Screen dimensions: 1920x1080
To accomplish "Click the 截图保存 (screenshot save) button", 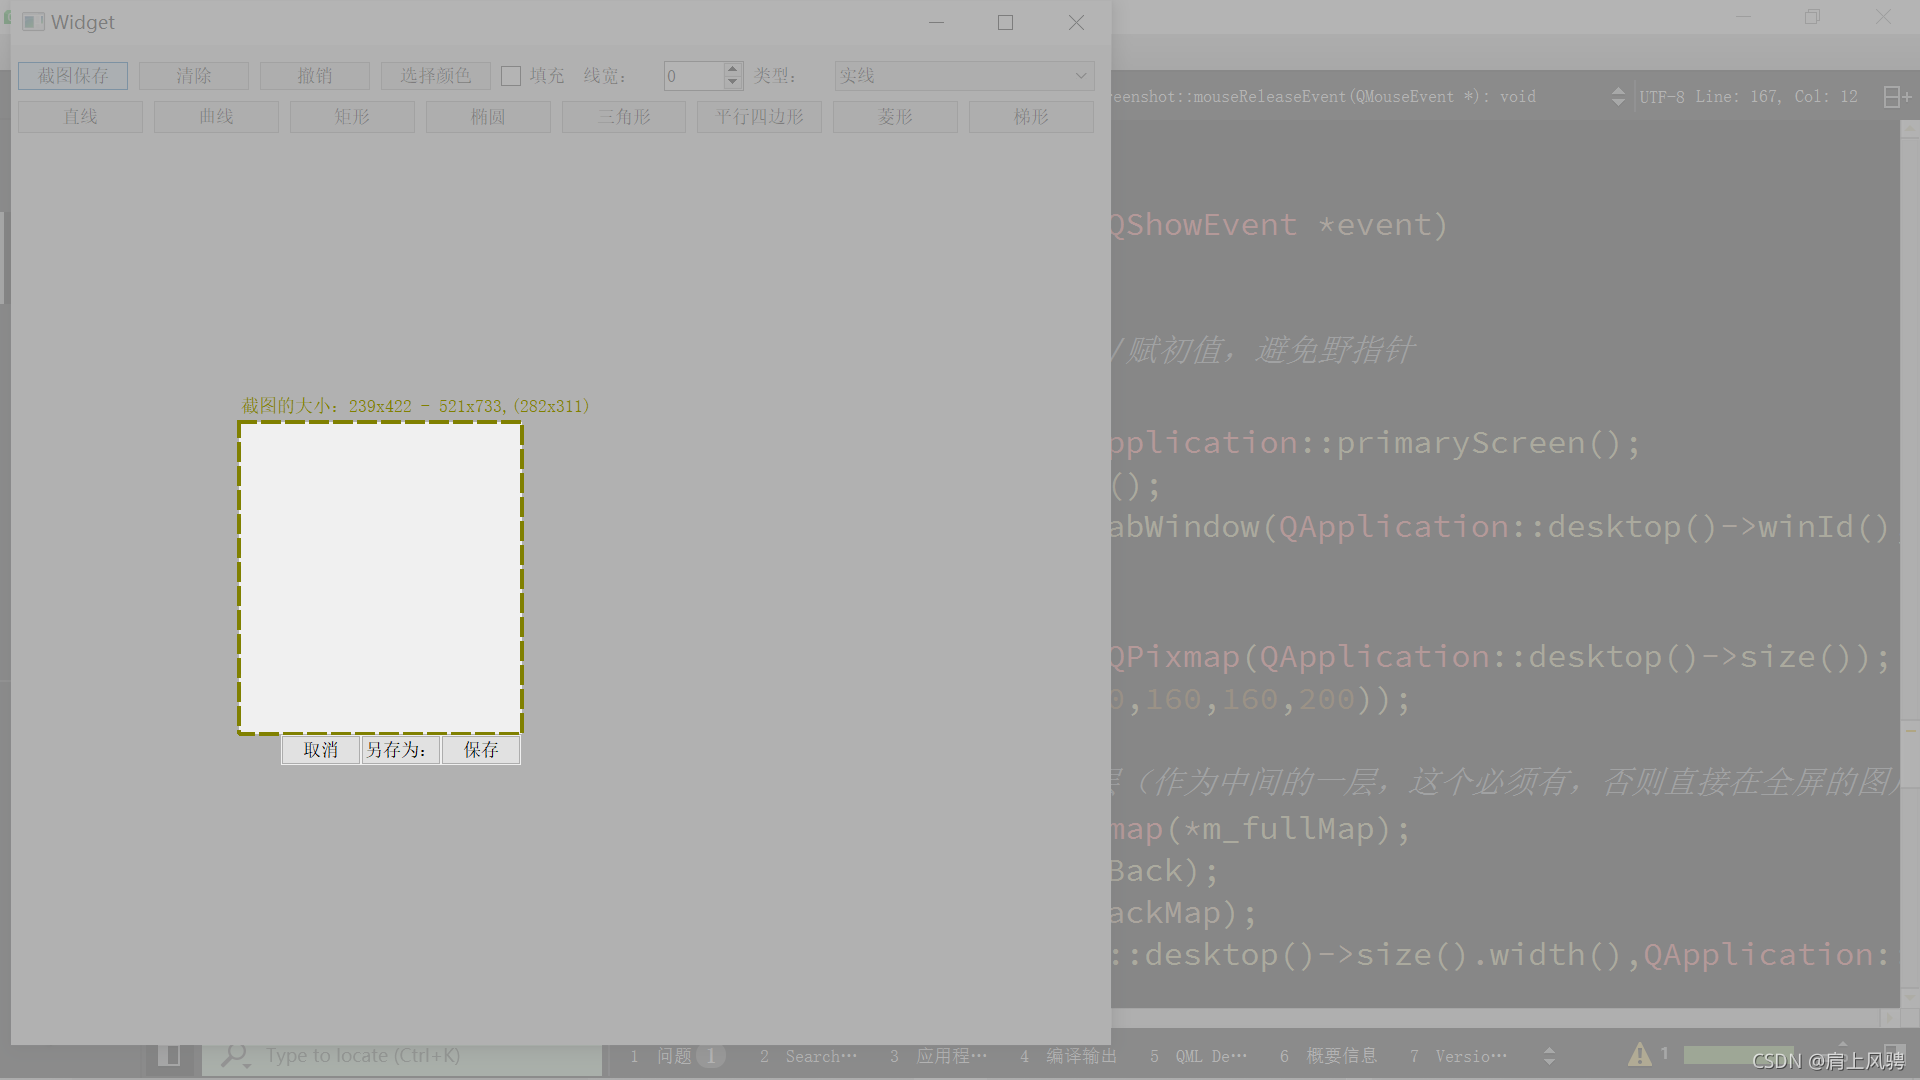I will [74, 75].
